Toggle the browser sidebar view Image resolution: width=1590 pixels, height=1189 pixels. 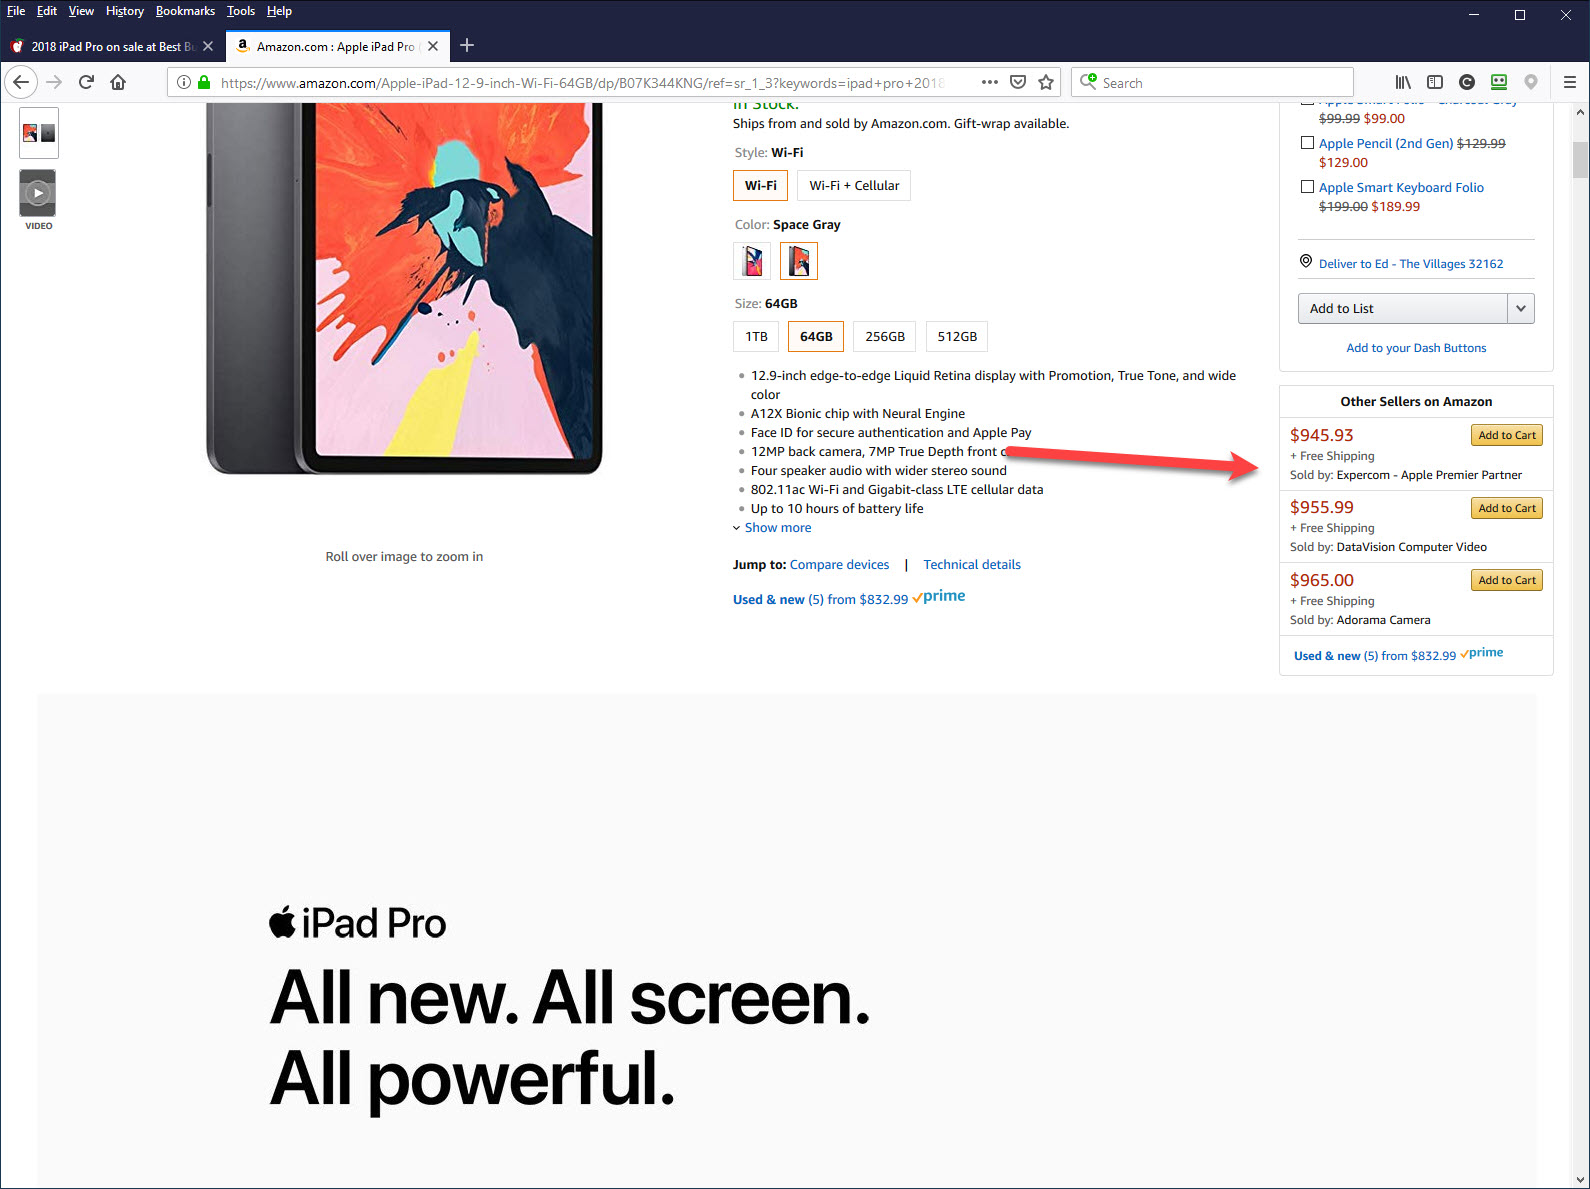click(1435, 82)
